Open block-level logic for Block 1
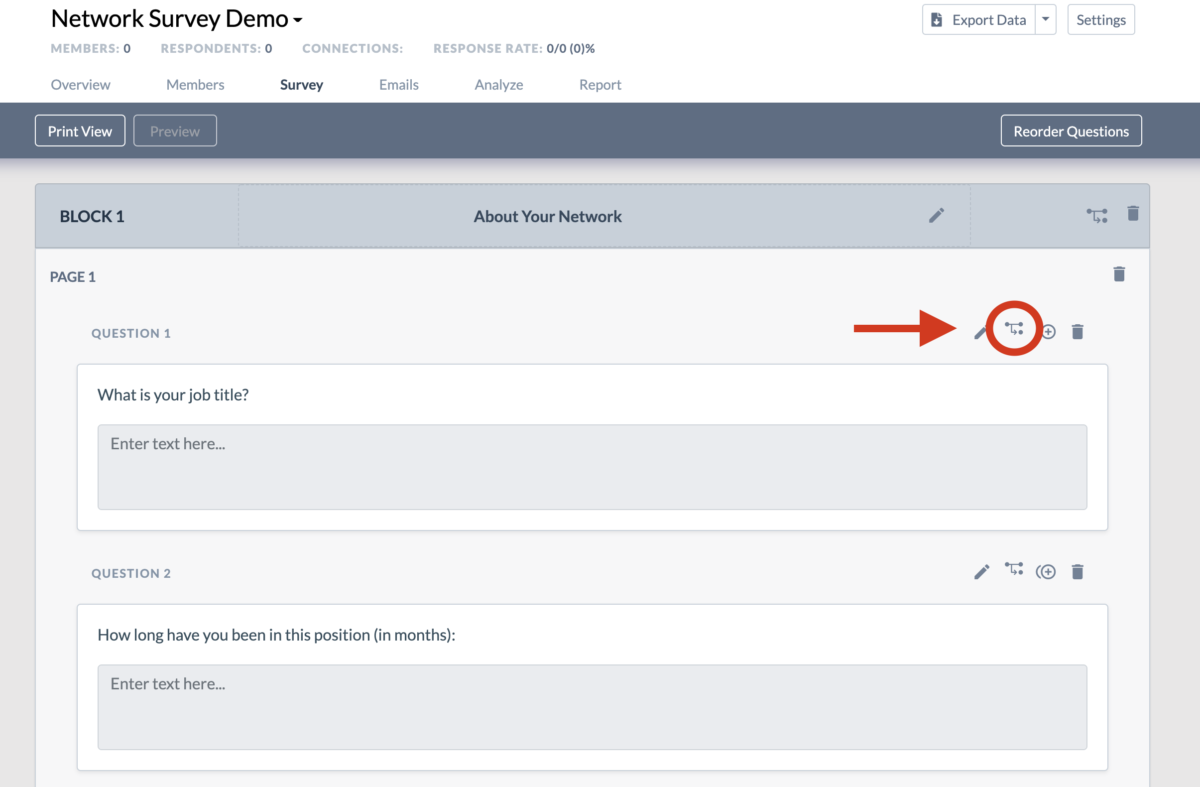 pos(1097,214)
